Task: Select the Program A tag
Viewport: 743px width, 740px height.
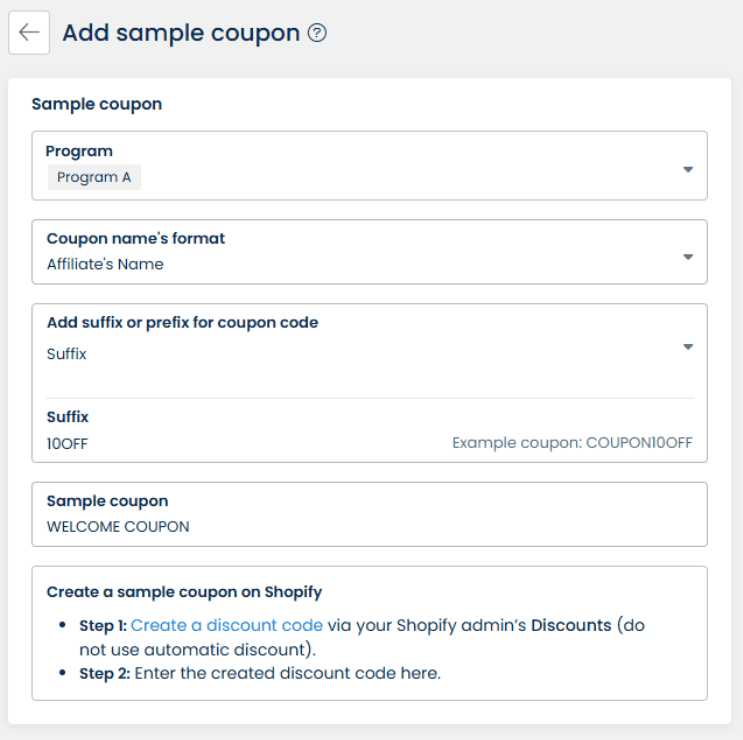Action: (95, 178)
